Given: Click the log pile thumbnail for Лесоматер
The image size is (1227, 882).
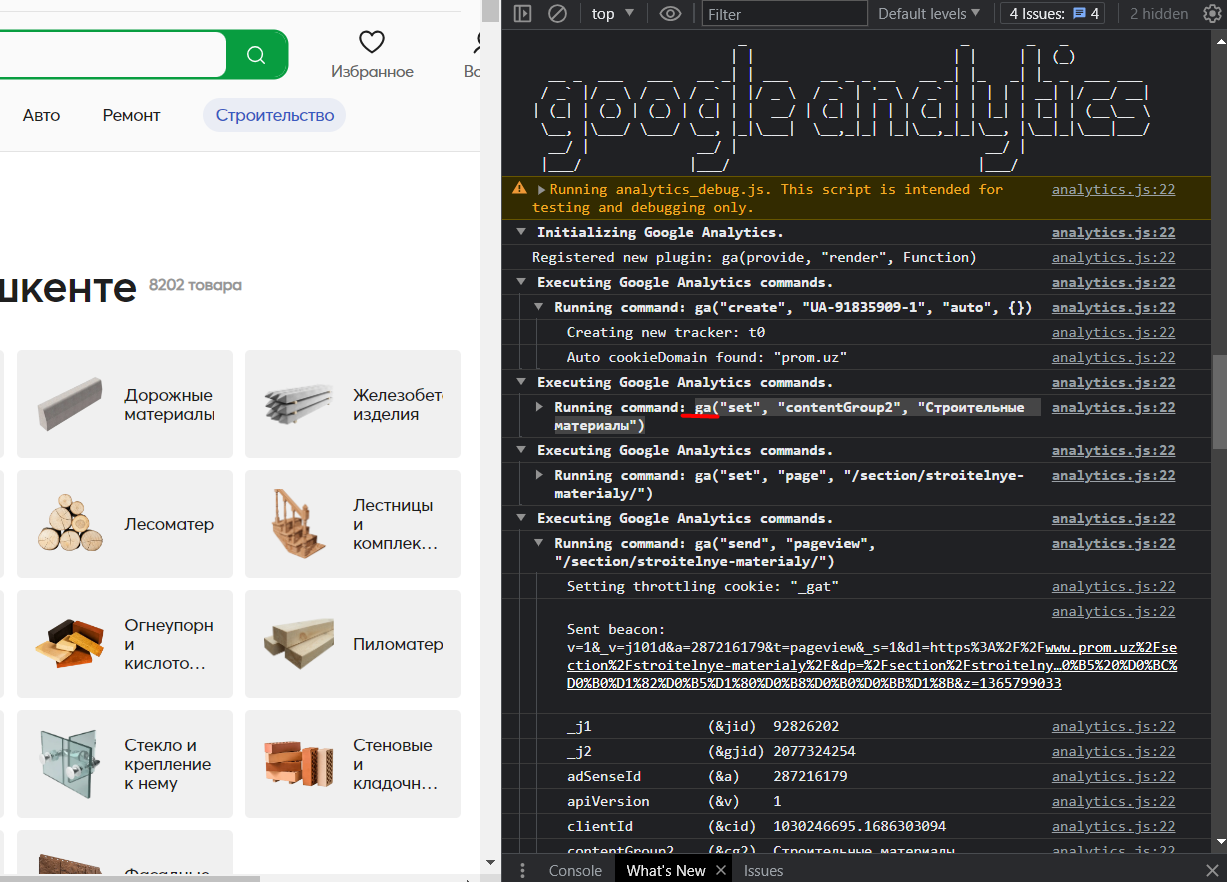Looking at the screenshot, I should coord(70,523).
